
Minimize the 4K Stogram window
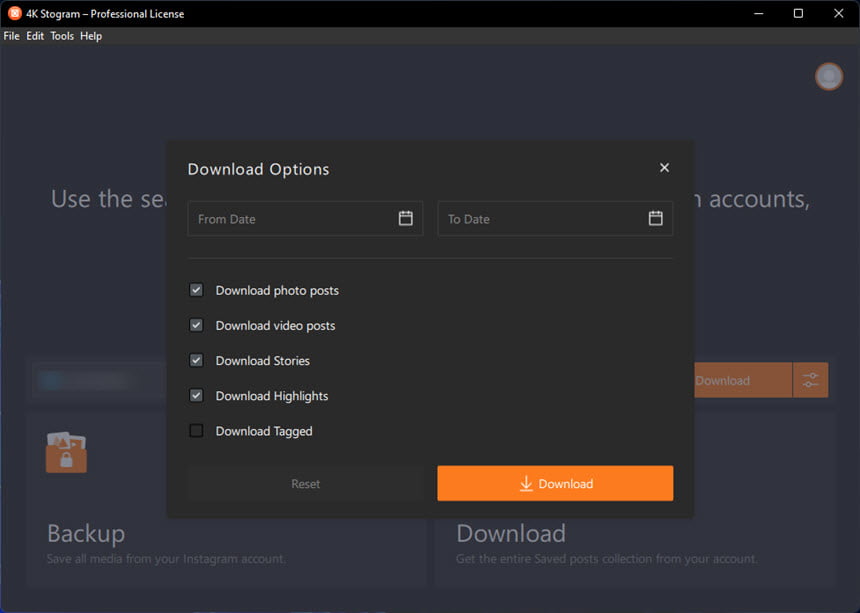pos(759,13)
